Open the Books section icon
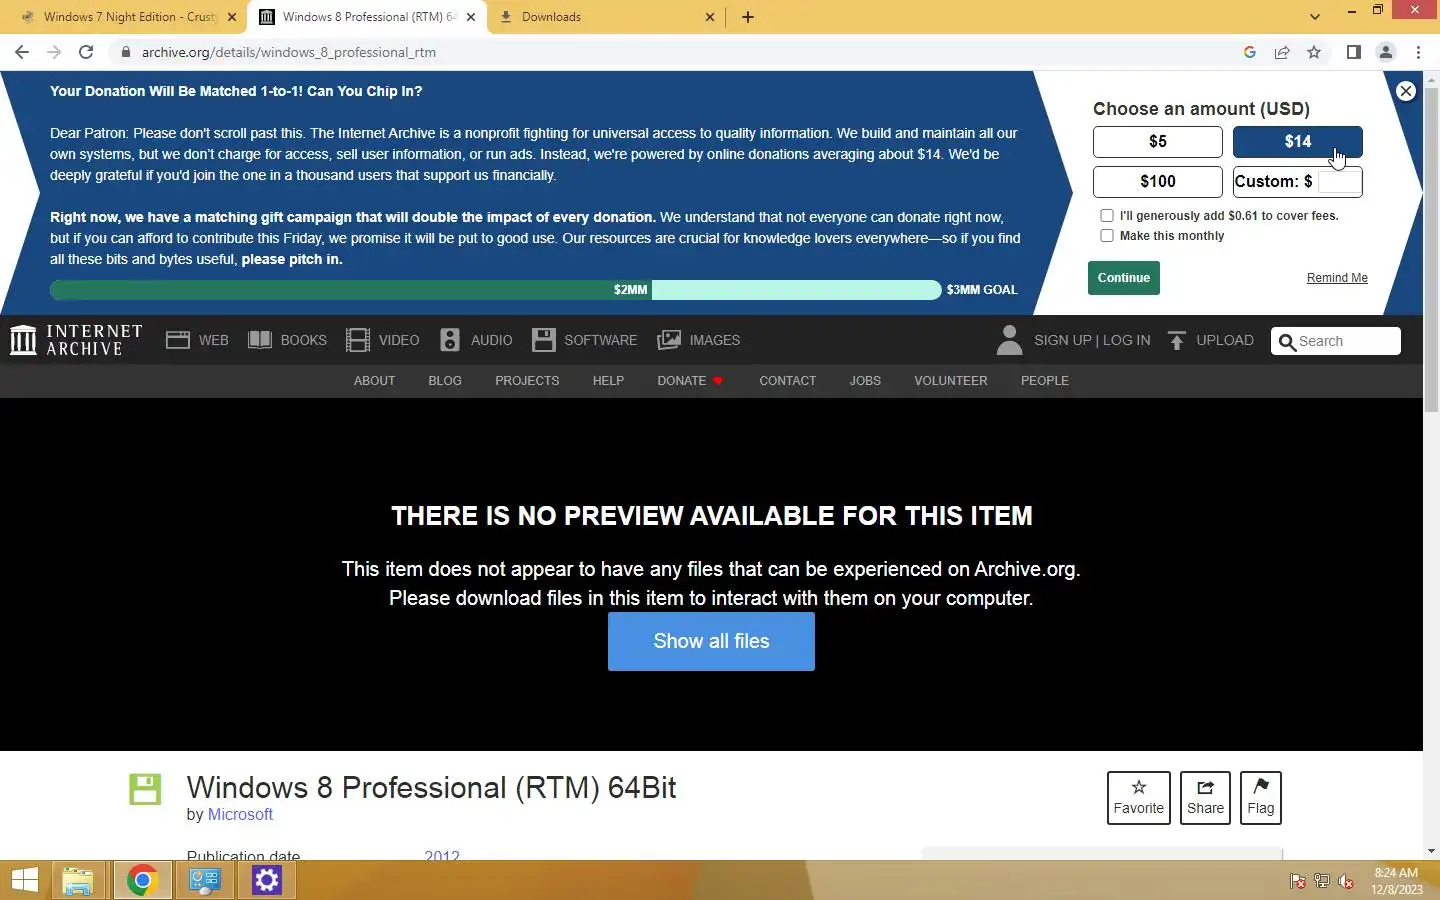Screen dimensions: 1440x900 [260, 340]
